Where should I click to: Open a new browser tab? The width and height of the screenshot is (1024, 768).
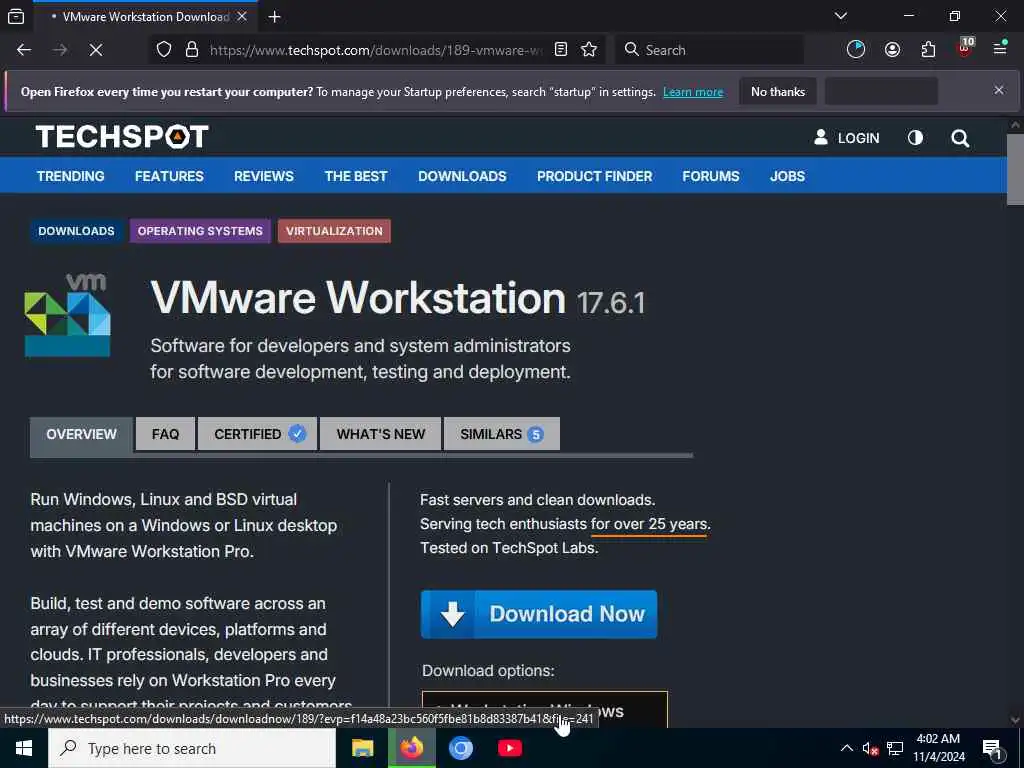275,16
